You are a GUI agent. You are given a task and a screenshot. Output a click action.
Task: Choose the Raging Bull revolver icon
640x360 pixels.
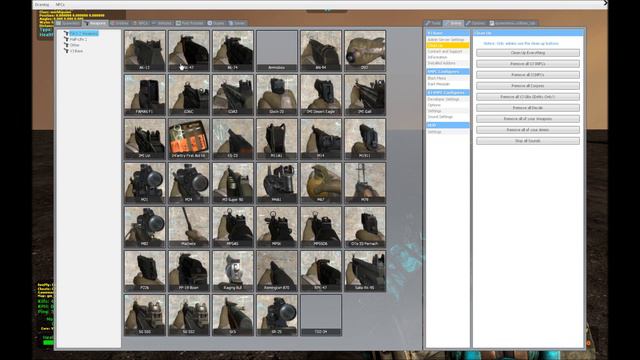pos(233,271)
